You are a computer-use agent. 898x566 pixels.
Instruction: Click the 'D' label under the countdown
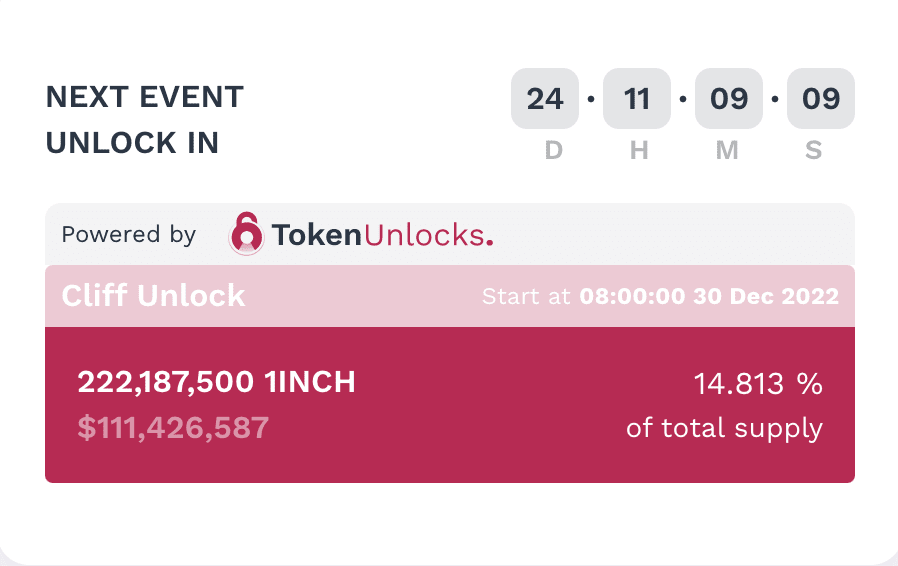click(x=554, y=150)
